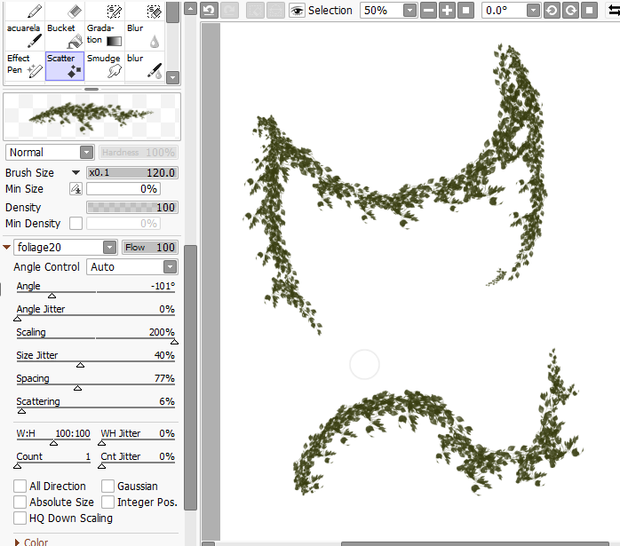Zoom out with the minus button
The width and height of the screenshot is (620, 546).
(429, 10)
